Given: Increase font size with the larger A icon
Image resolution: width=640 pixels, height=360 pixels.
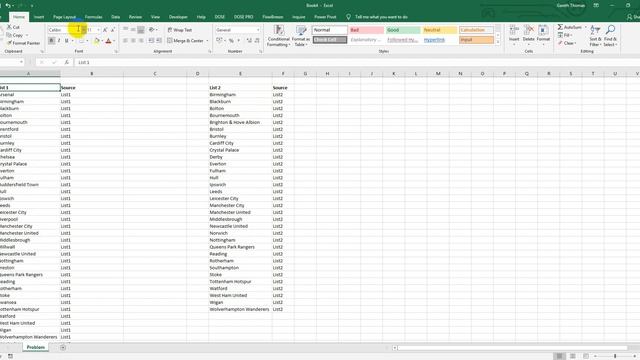Looking at the screenshot, I should pyautogui.click(x=105, y=30).
